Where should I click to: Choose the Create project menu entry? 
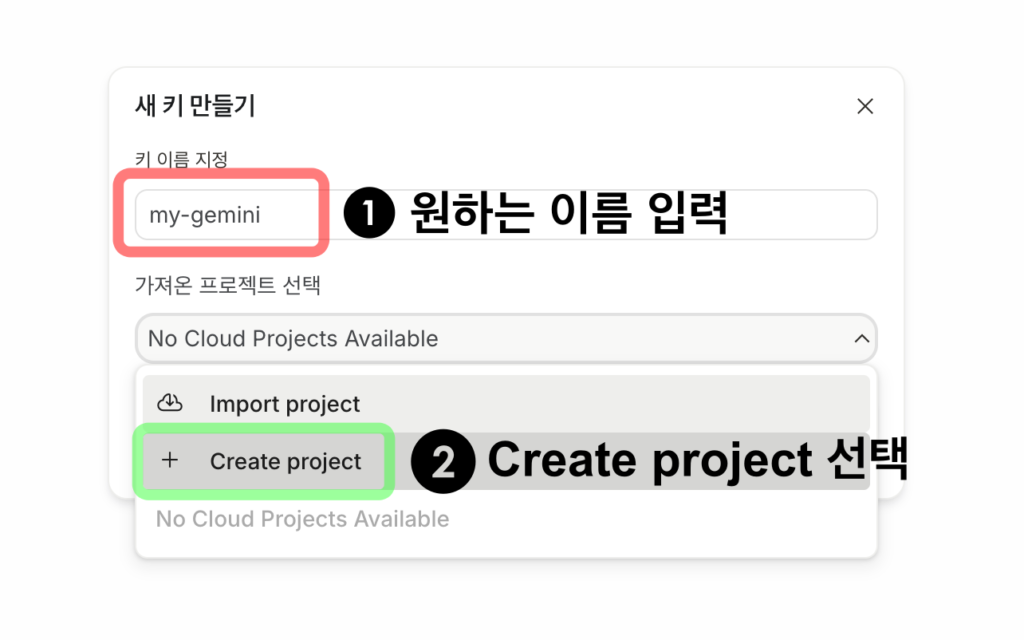(x=285, y=462)
